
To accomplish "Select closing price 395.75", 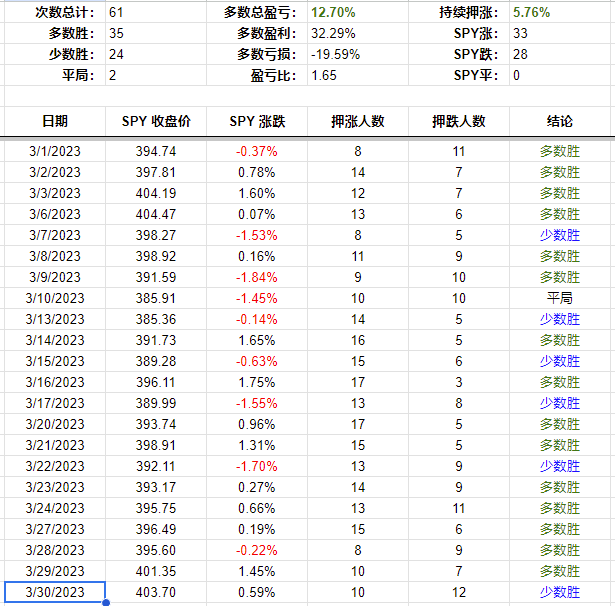I will coord(156,508).
